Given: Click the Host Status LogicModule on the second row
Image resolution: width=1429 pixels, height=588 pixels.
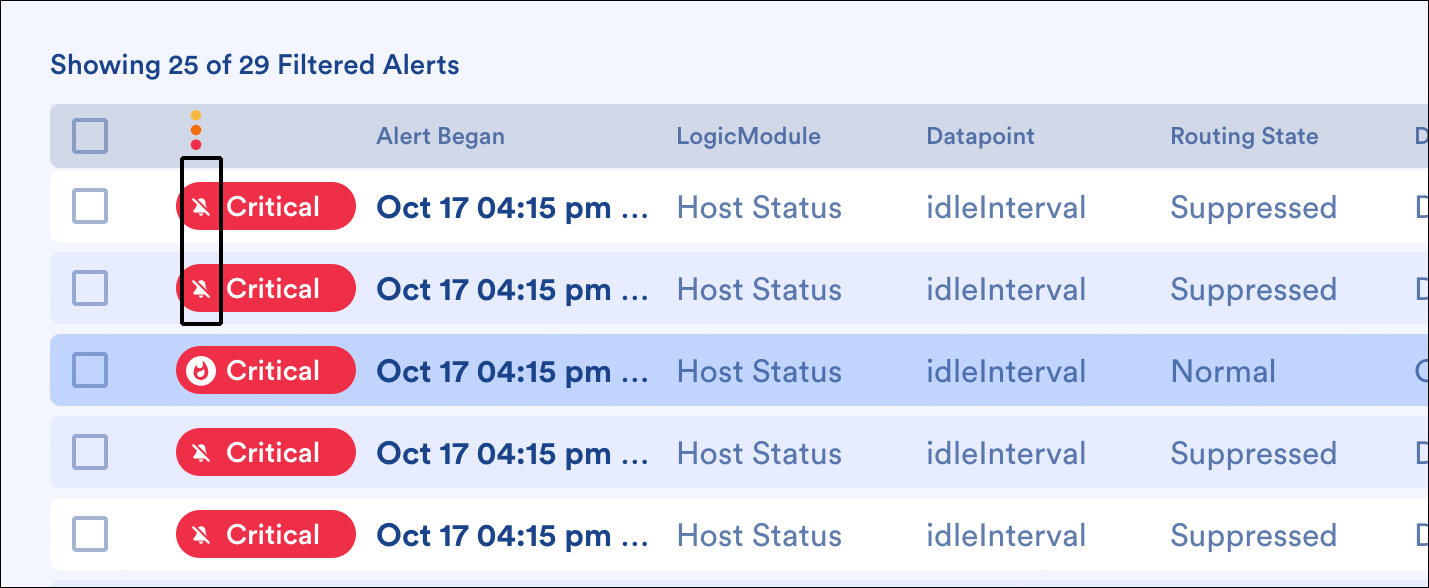Looking at the screenshot, I should click(x=759, y=288).
